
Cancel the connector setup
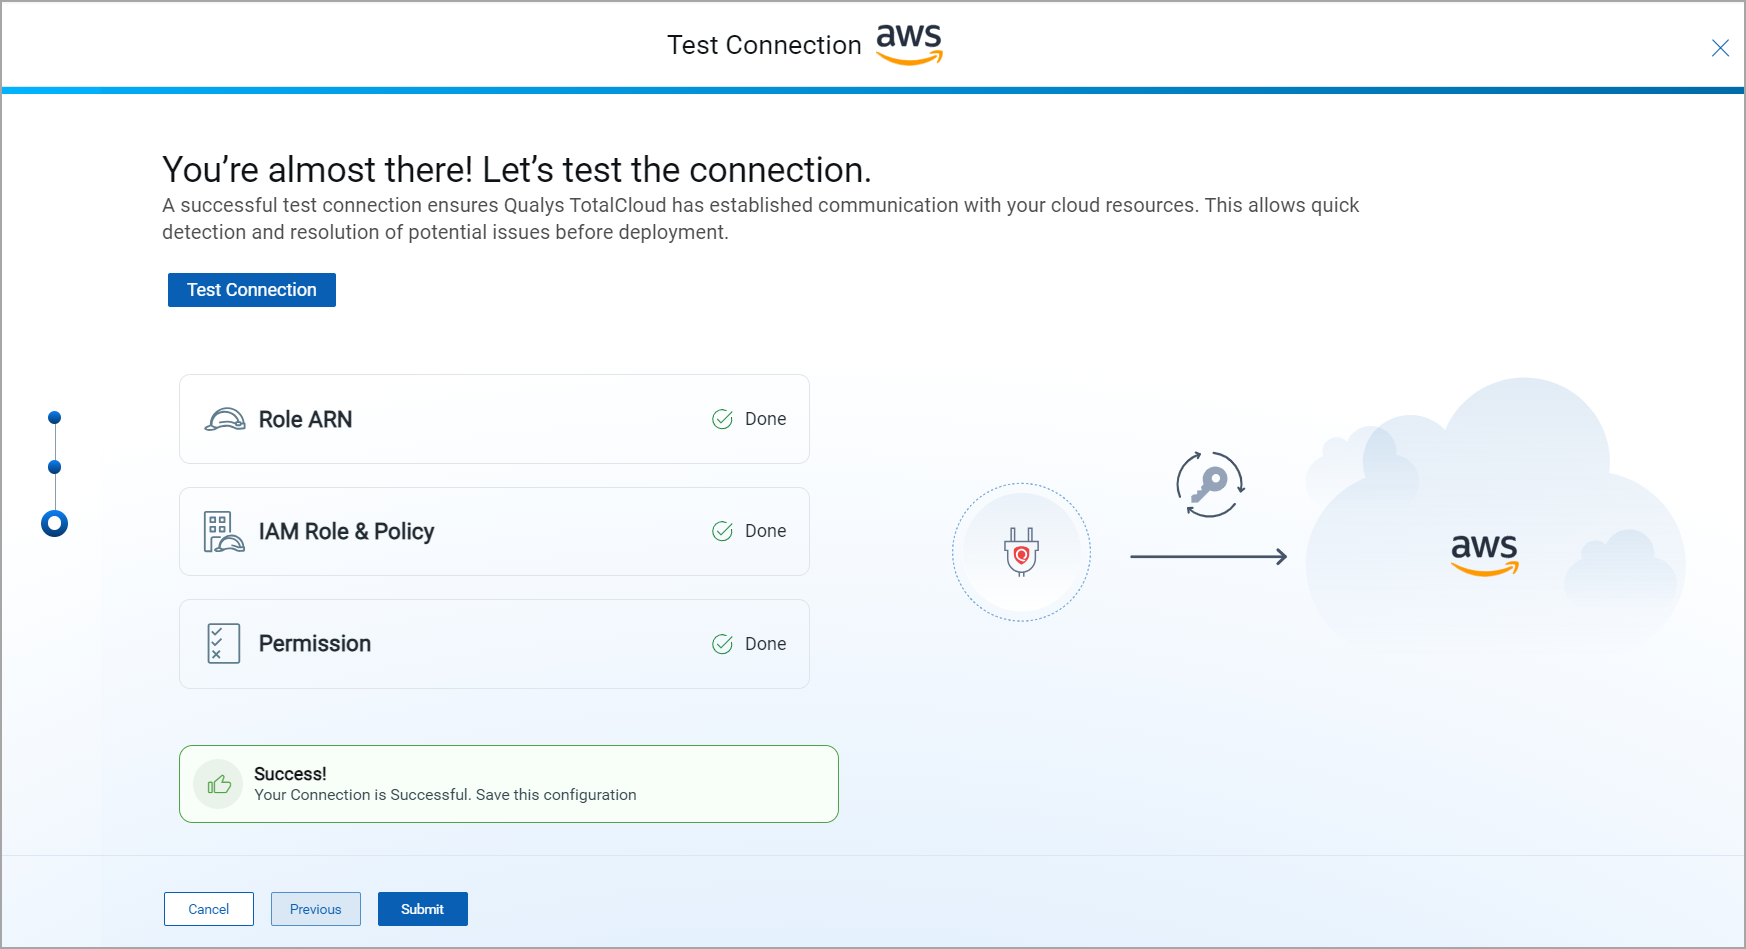pos(209,909)
